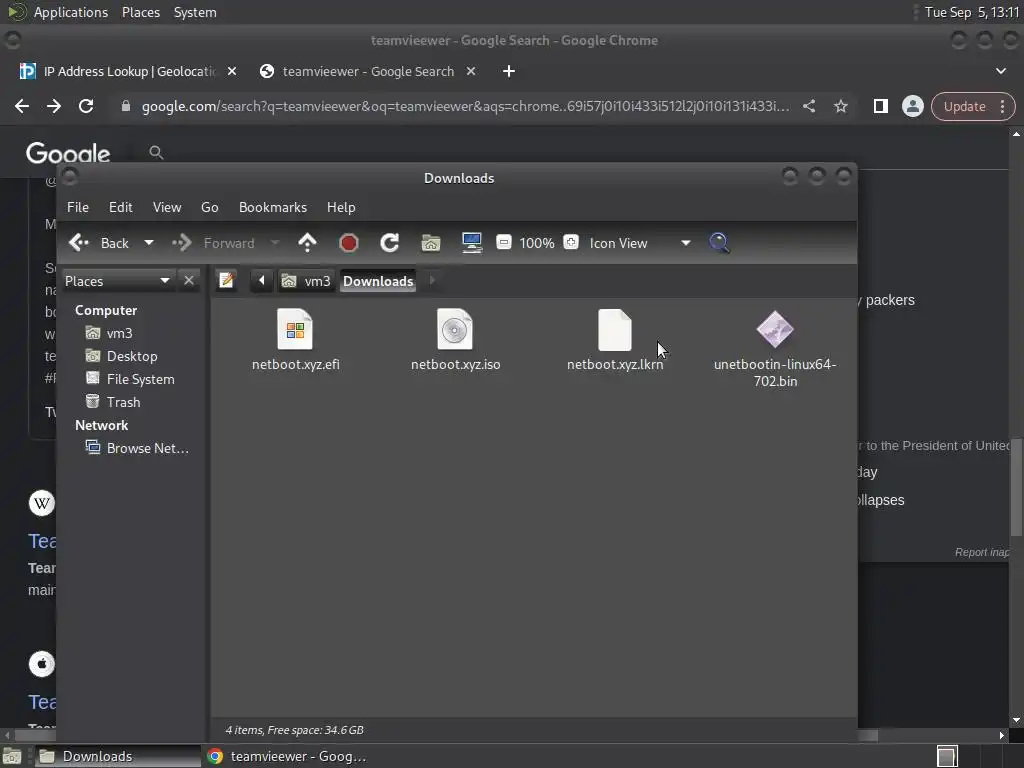Viewport: 1024px width, 768px height.
Task: Select the netboot.xyz.lkrn file icon
Action: [615, 330]
